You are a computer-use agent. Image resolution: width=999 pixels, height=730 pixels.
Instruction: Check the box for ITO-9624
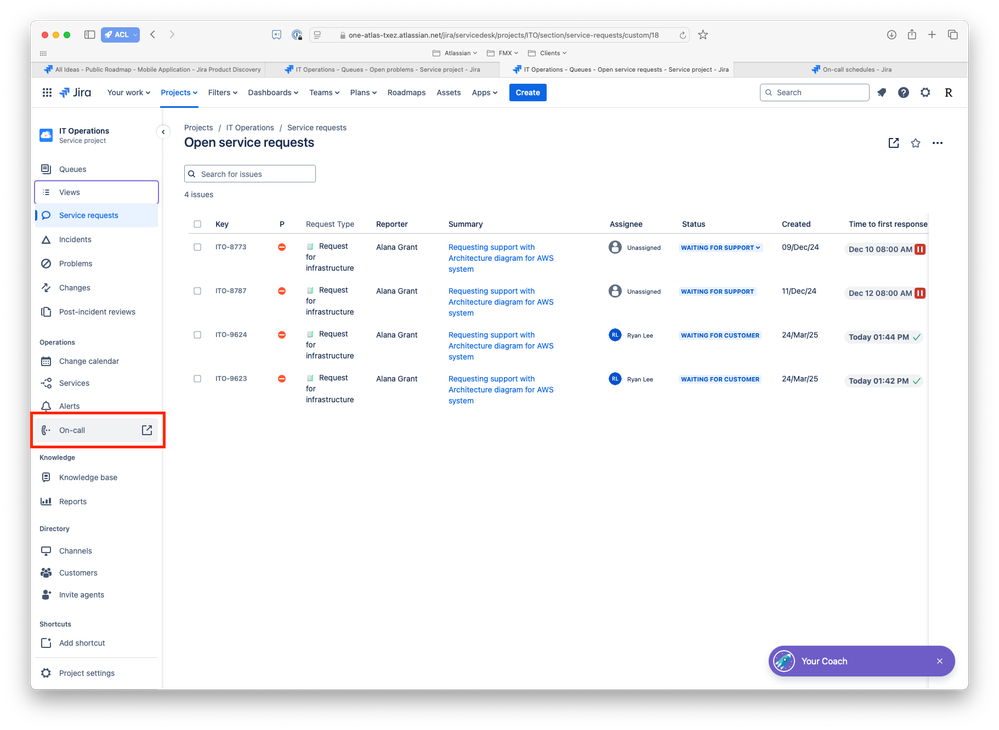(x=197, y=335)
